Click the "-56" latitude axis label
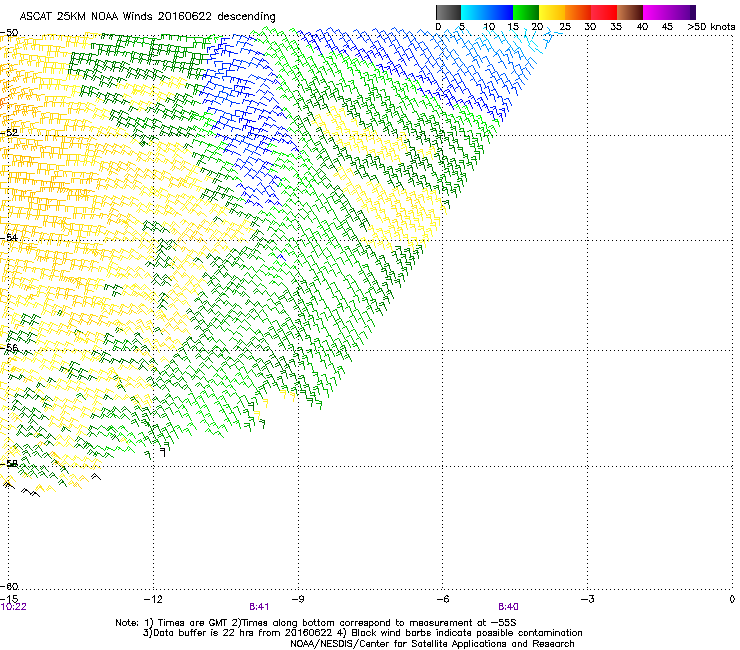This screenshot has height=650, width=740. tap(9, 347)
